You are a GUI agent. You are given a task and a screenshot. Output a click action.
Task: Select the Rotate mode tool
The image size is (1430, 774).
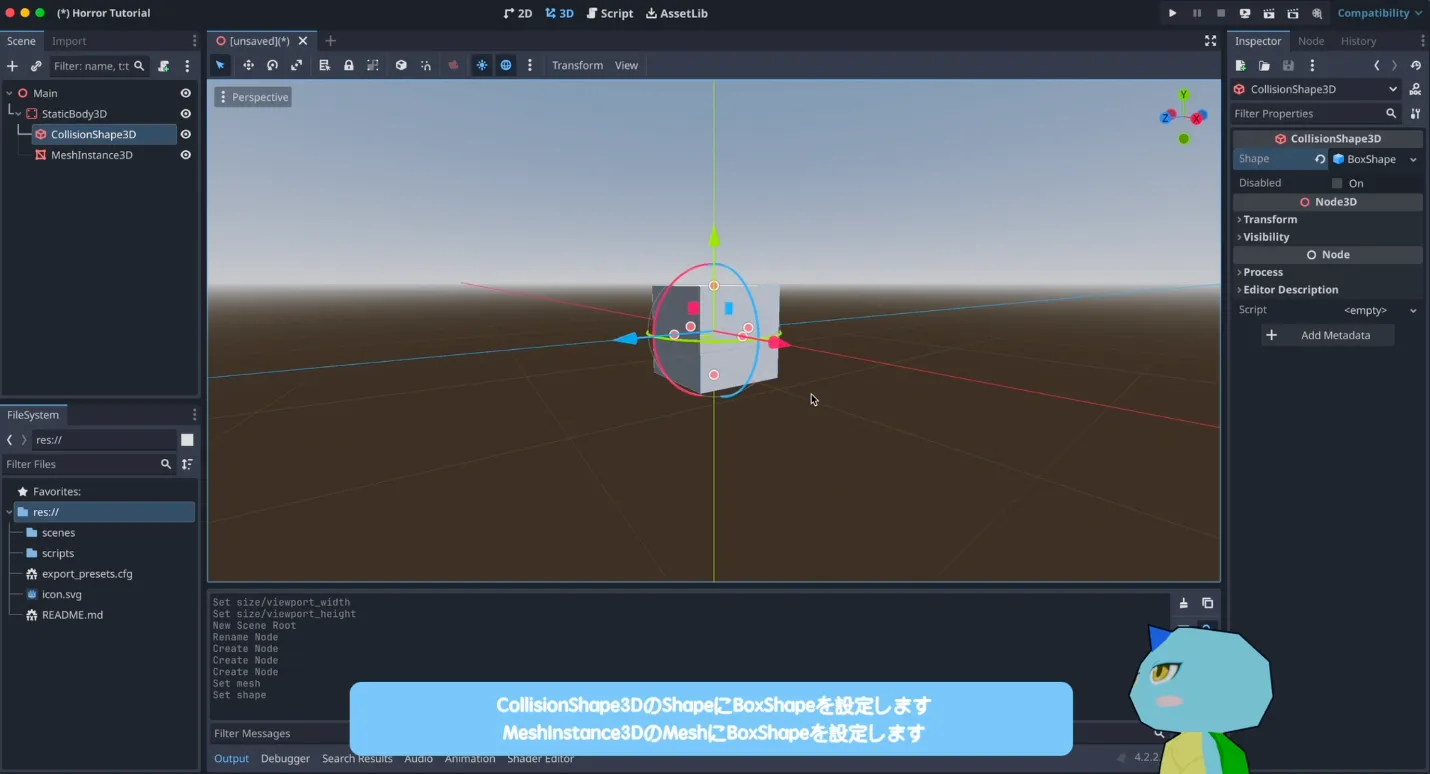click(x=272, y=65)
